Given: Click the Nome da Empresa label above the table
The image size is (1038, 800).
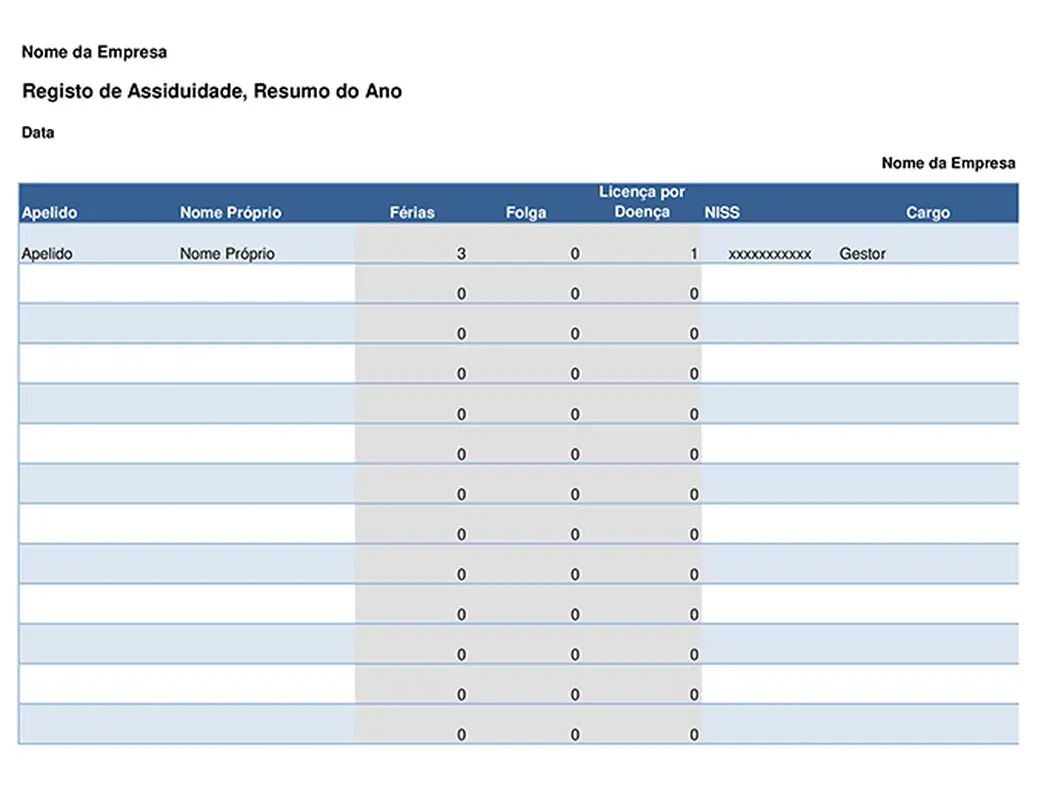Looking at the screenshot, I should (x=947, y=162).
